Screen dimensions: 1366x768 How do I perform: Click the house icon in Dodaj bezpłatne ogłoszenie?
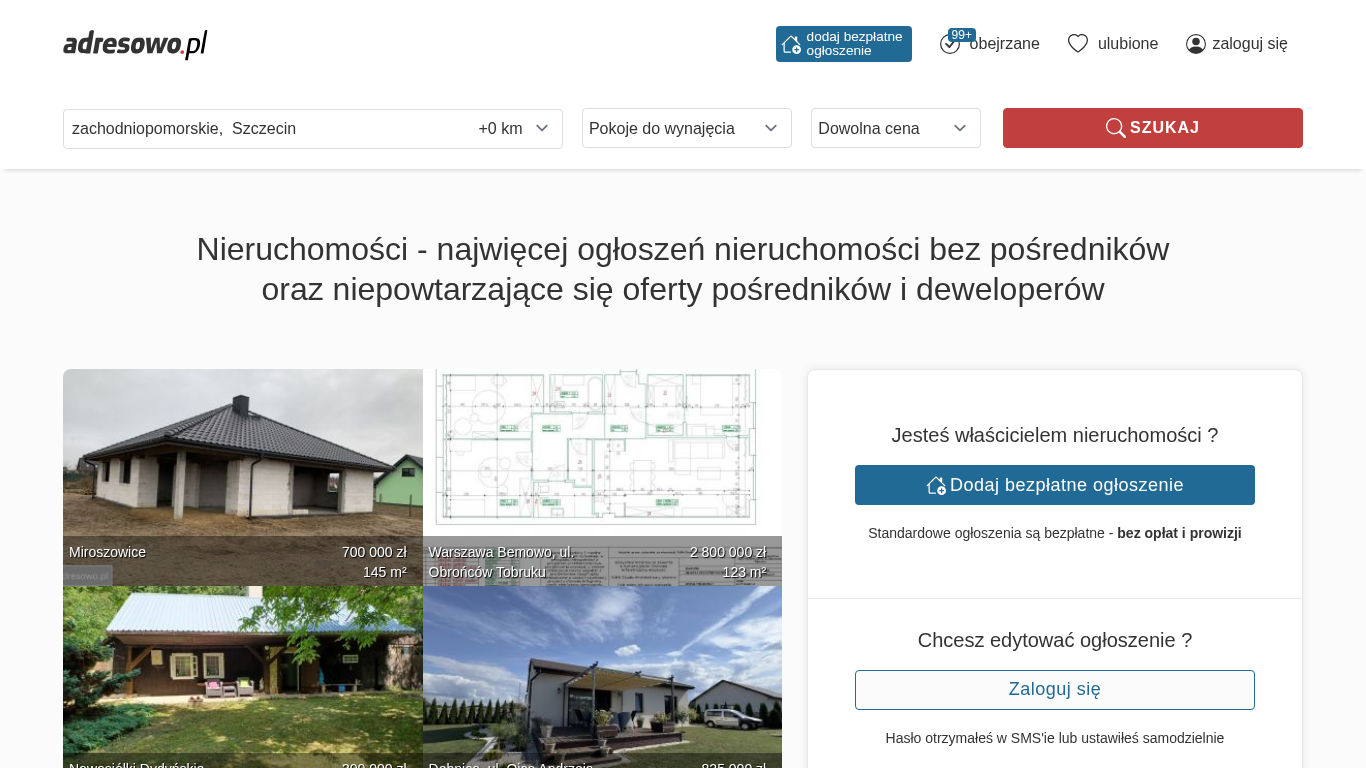click(936, 485)
